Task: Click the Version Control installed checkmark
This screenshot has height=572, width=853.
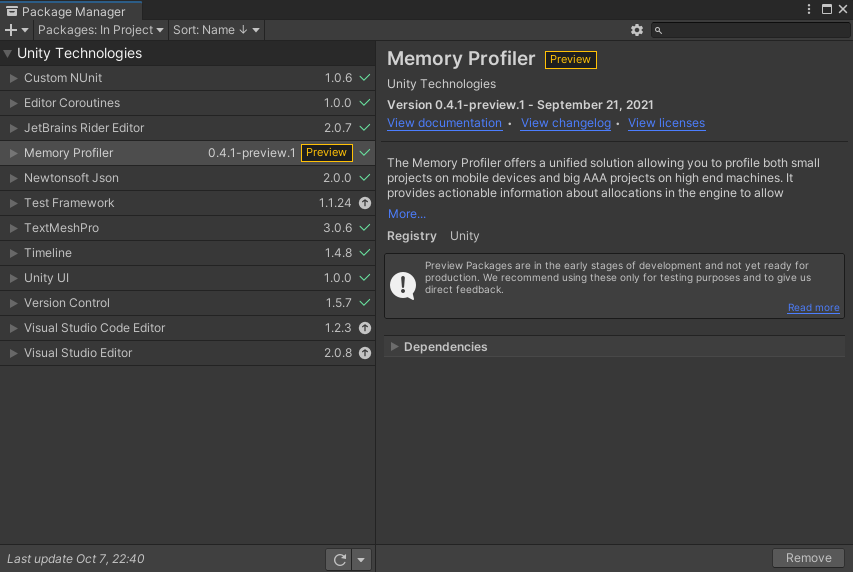Action: click(365, 303)
